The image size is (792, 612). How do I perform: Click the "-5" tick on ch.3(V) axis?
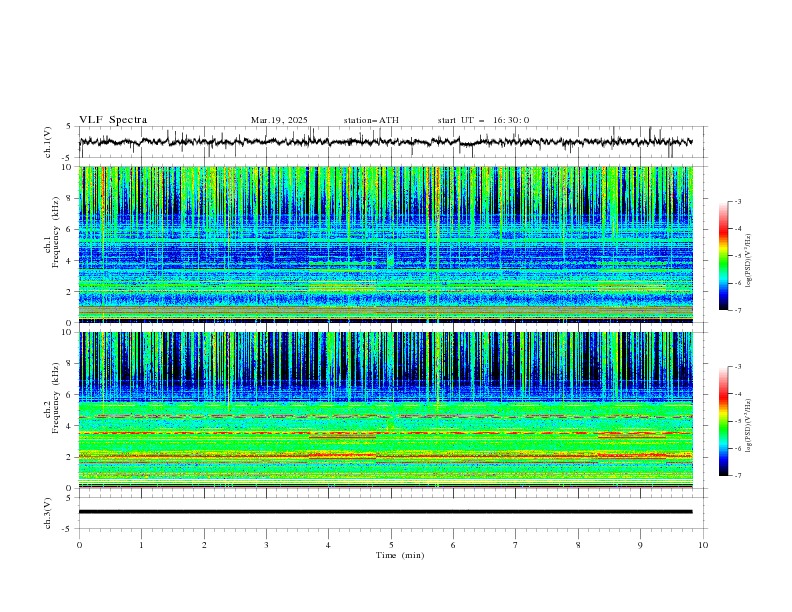(68, 529)
